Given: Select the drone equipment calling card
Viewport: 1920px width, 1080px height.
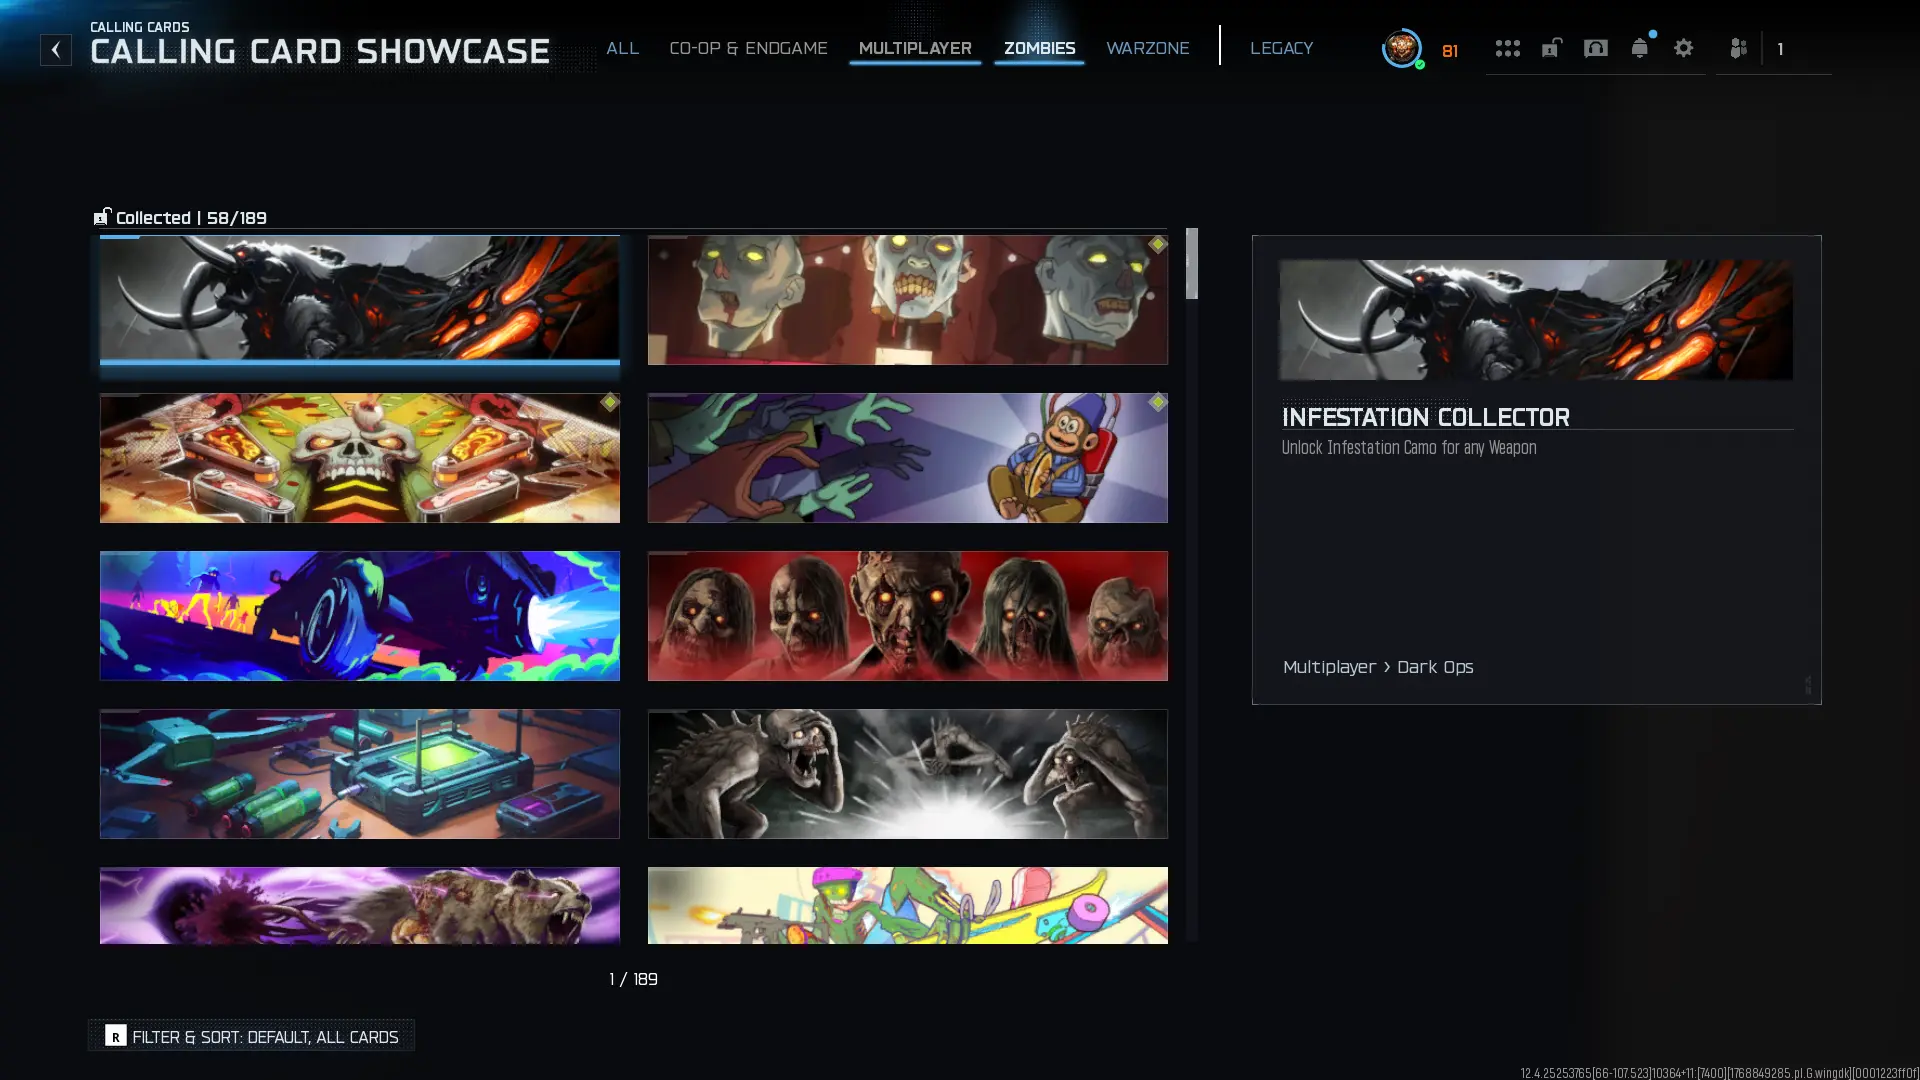Looking at the screenshot, I should click(x=359, y=774).
